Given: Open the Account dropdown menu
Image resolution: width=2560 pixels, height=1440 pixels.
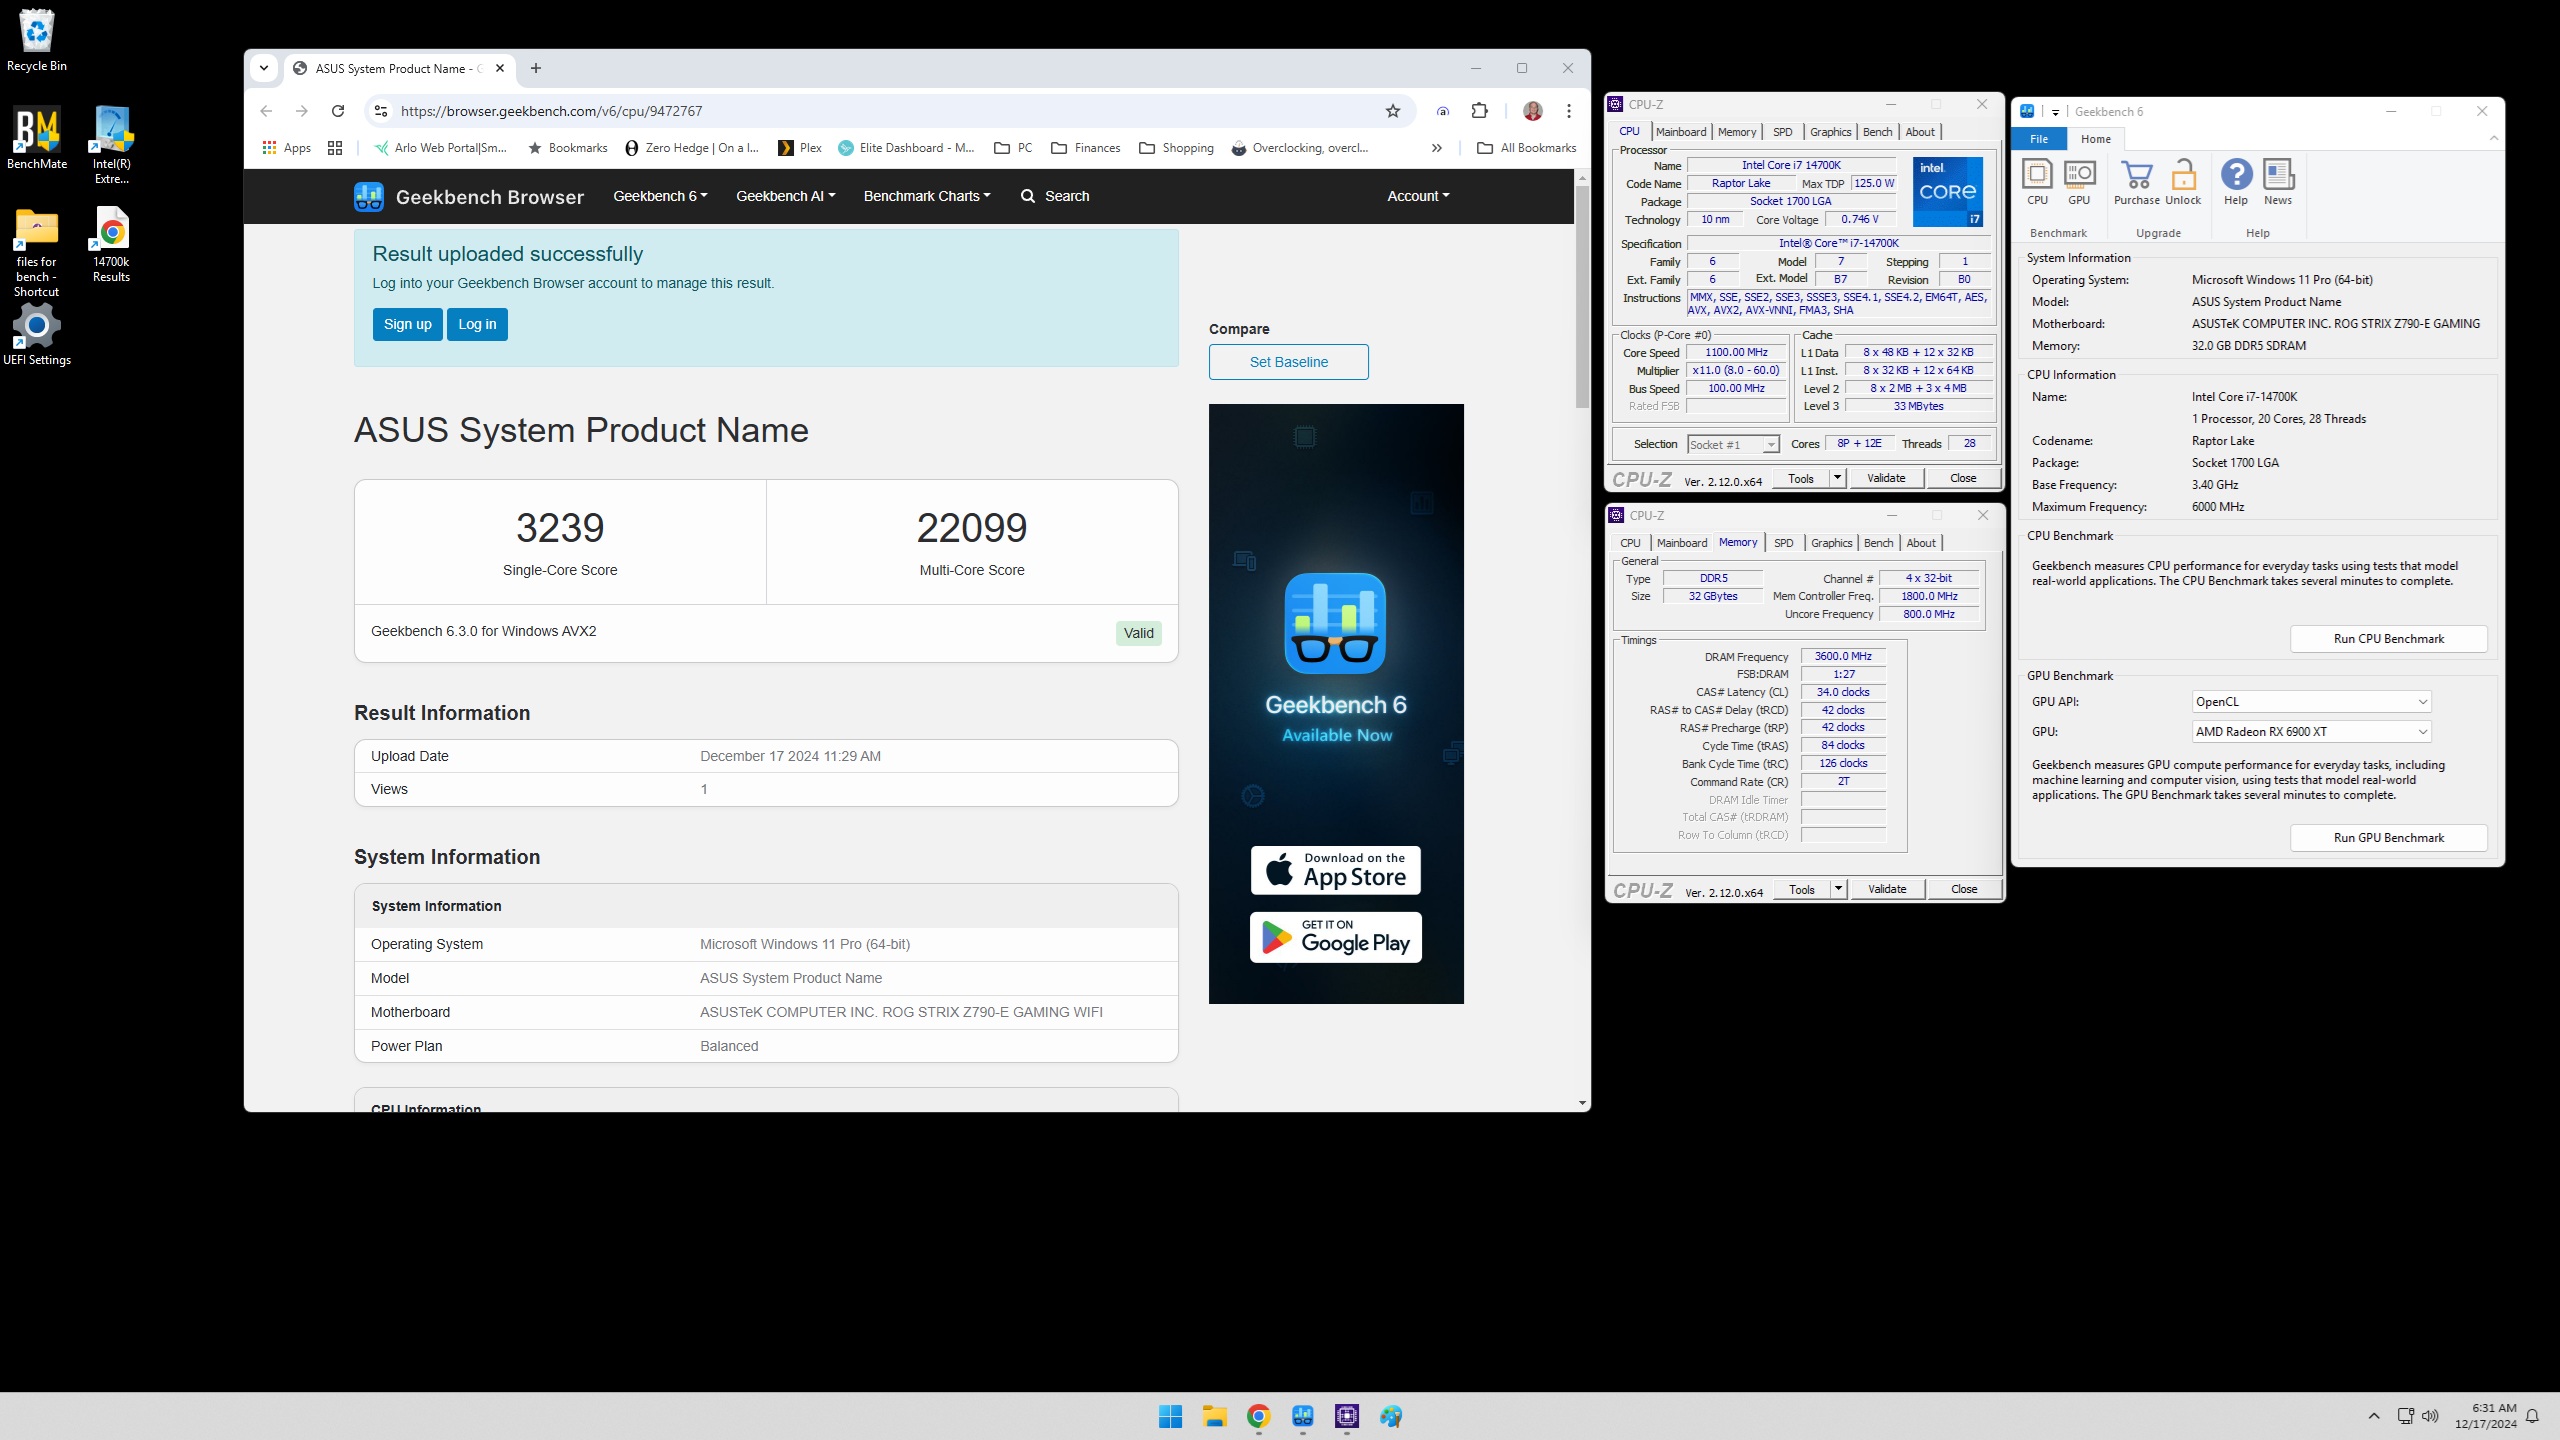Looking at the screenshot, I should pos(1418,196).
